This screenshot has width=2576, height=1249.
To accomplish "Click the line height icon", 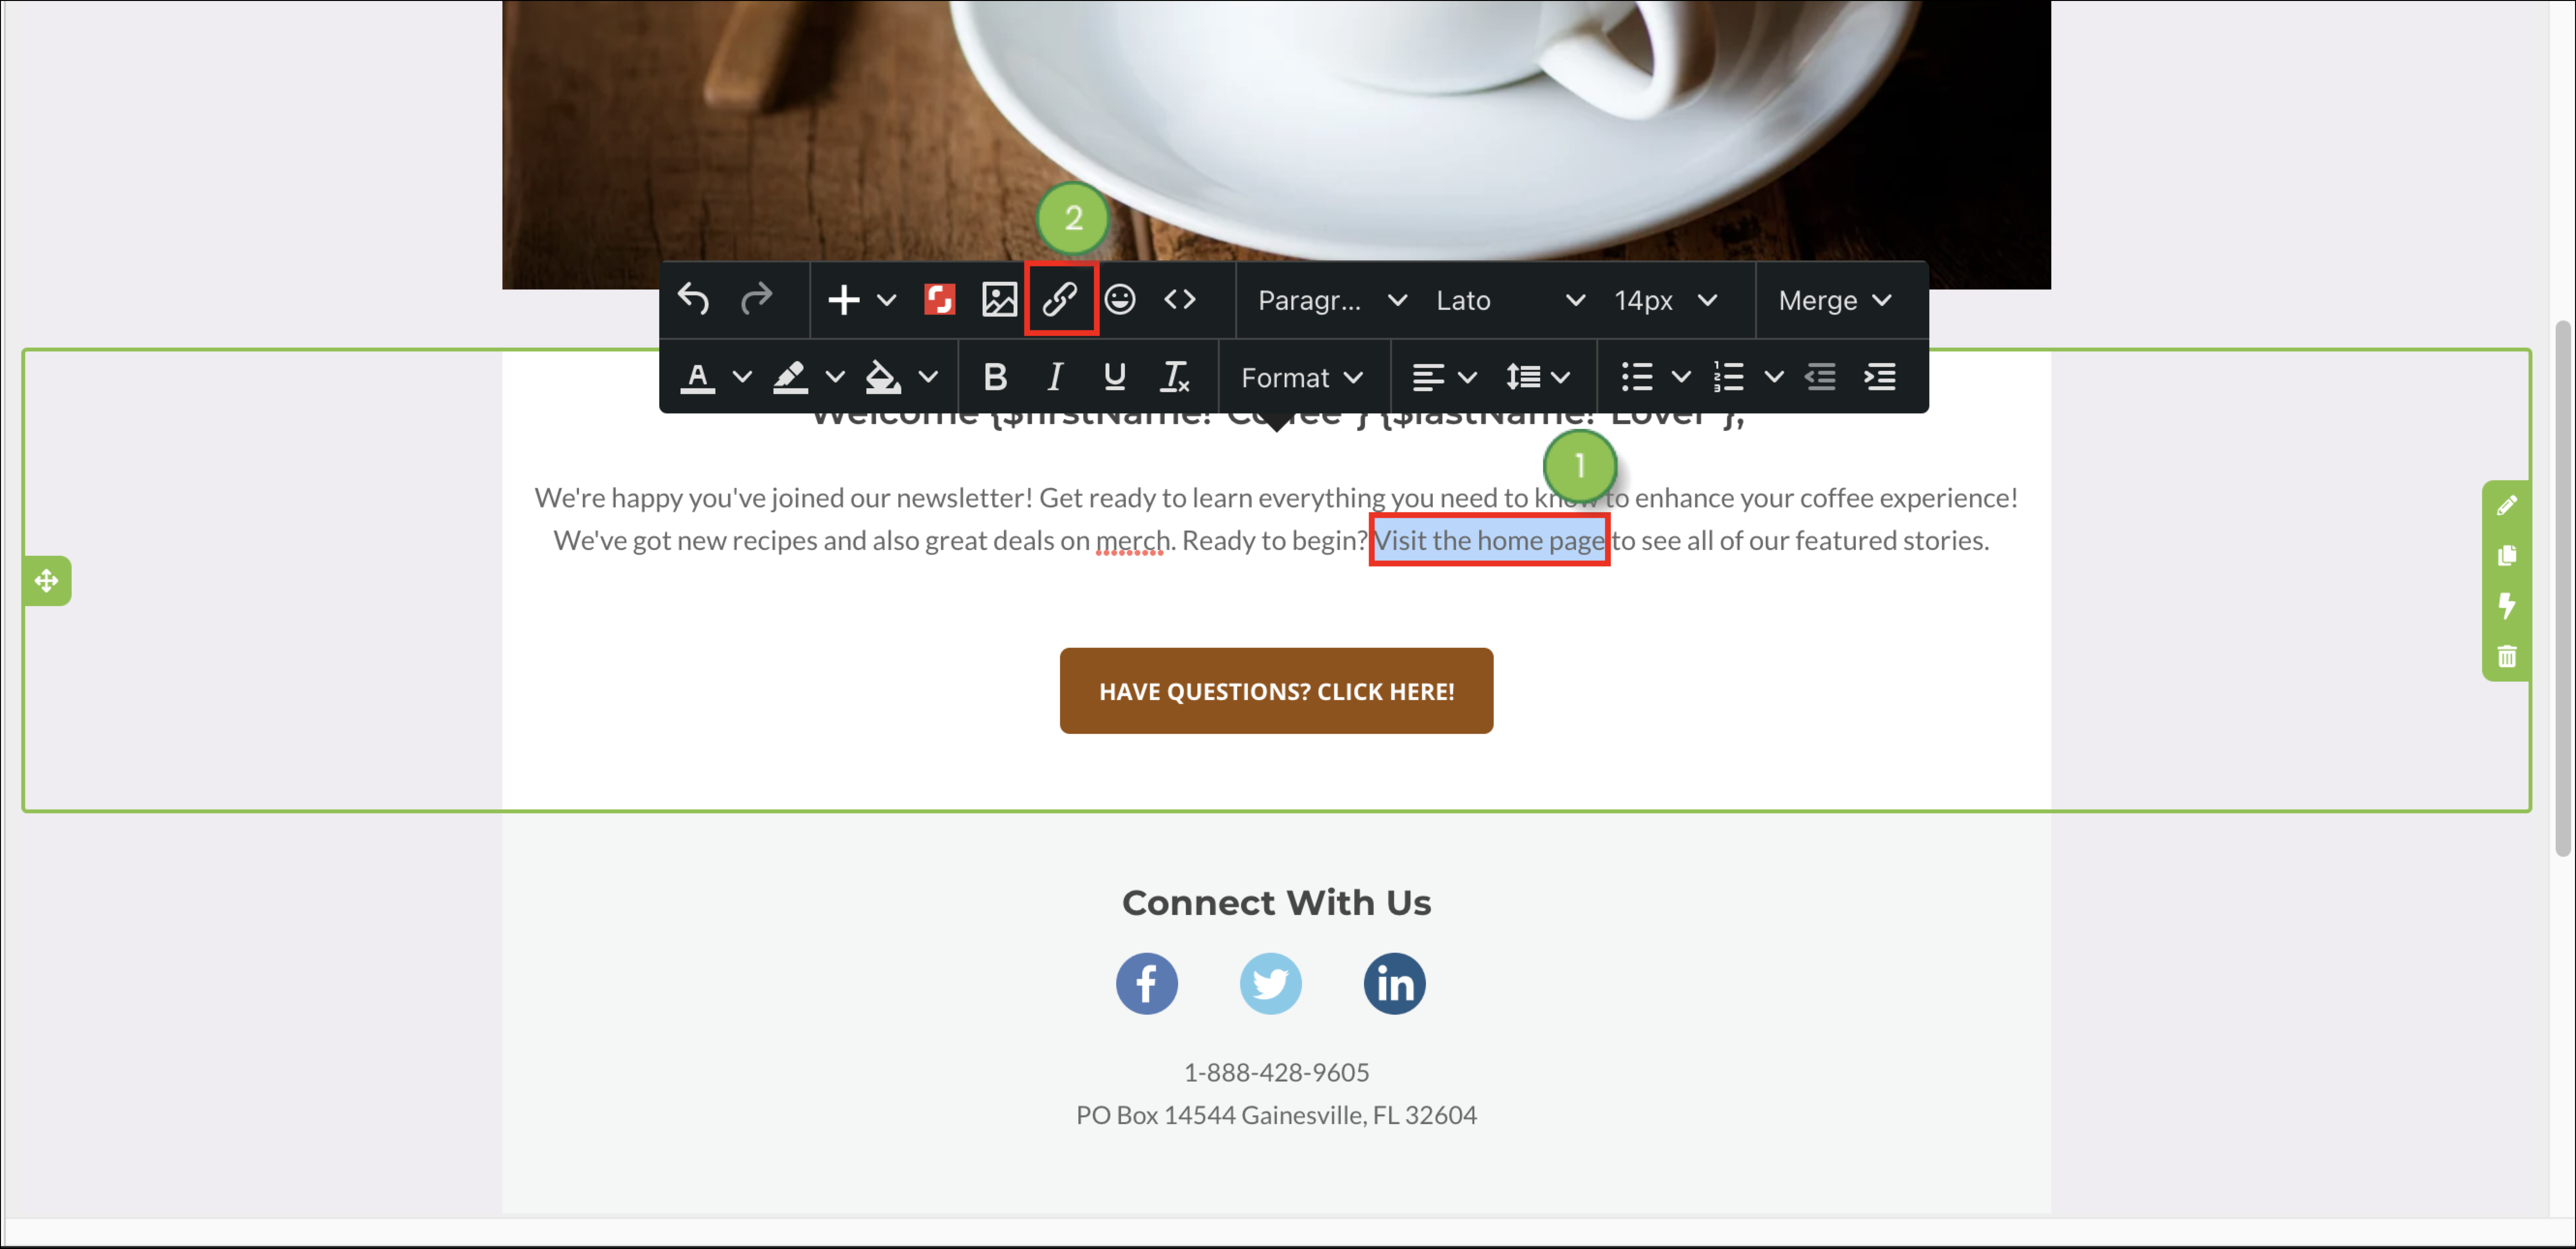I will click(1523, 377).
